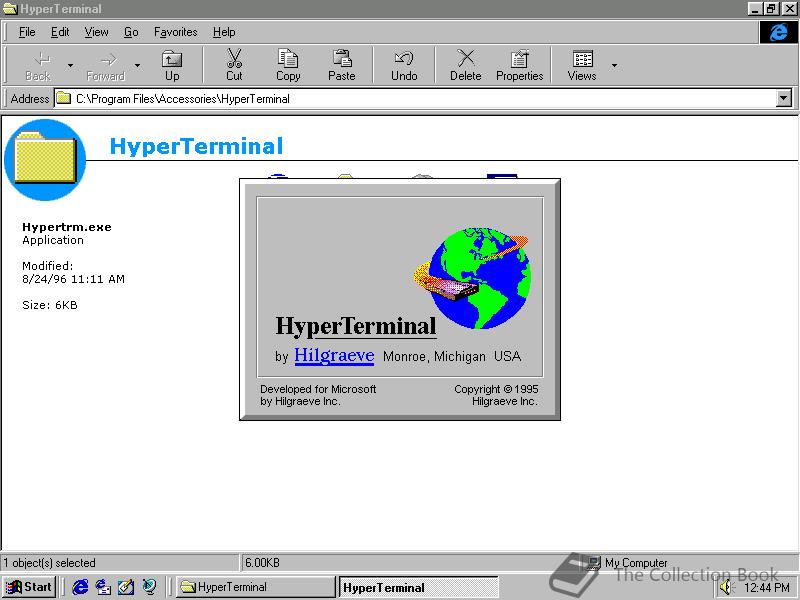Click the Undo toolbar icon

(404, 59)
